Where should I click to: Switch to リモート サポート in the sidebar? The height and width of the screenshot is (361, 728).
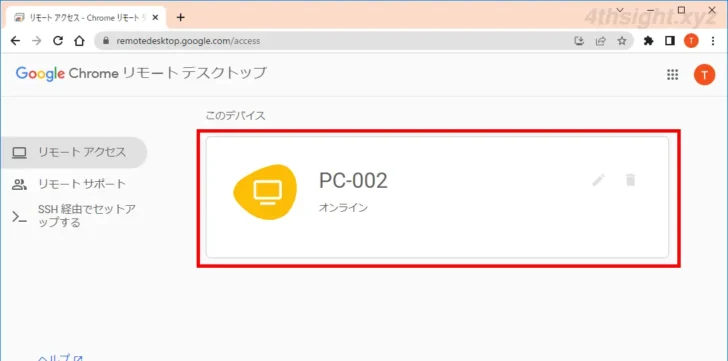pyautogui.click(x=73, y=184)
